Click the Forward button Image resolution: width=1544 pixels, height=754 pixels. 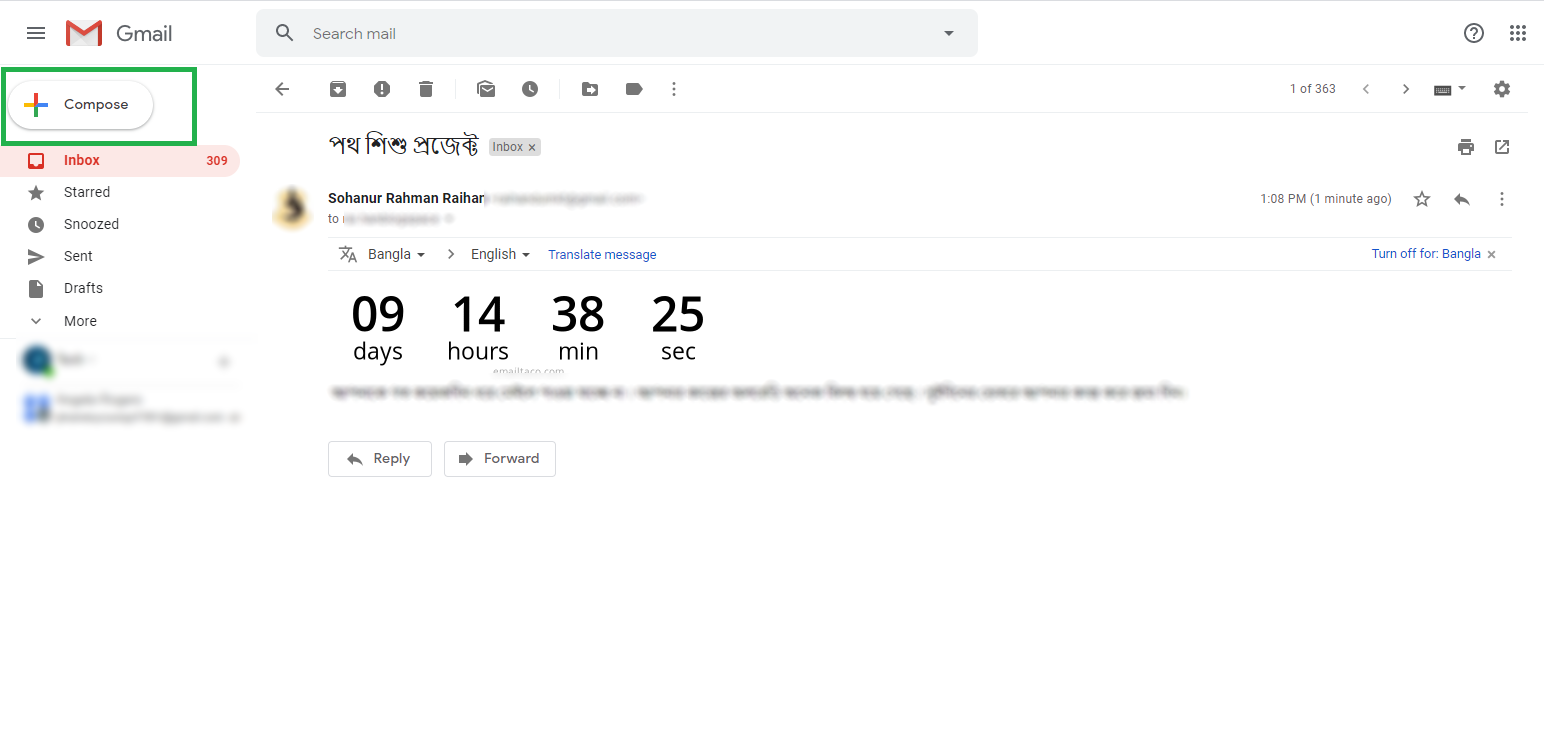(x=500, y=459)
